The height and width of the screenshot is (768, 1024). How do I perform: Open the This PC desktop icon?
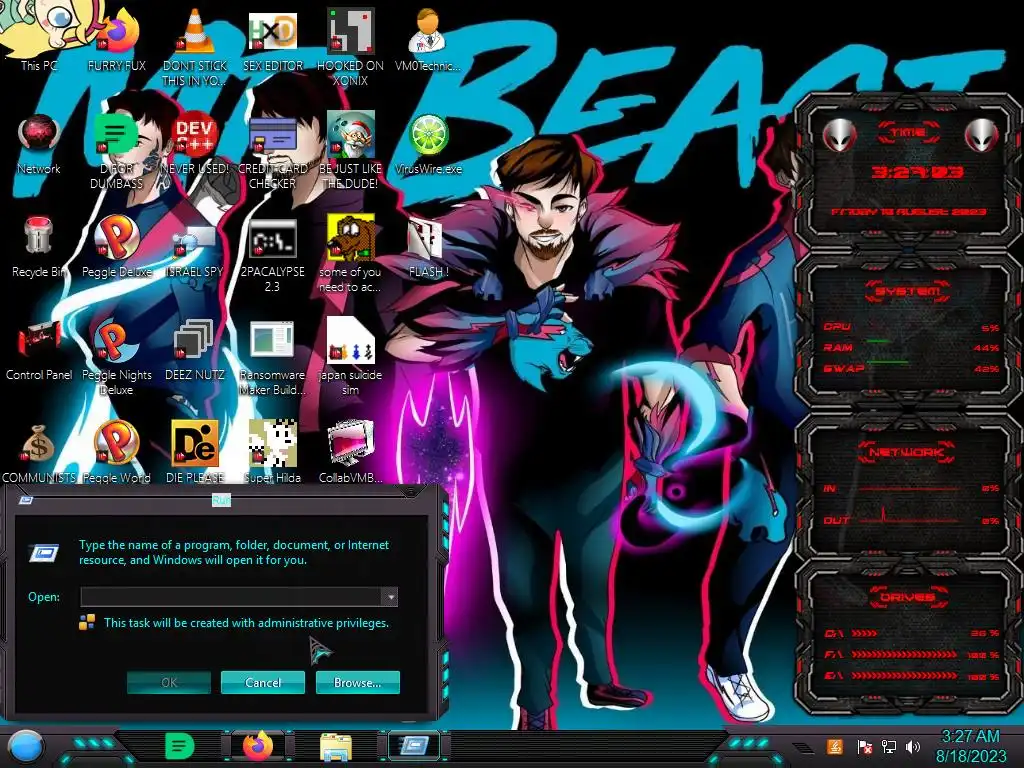click(x=39, y=36)
